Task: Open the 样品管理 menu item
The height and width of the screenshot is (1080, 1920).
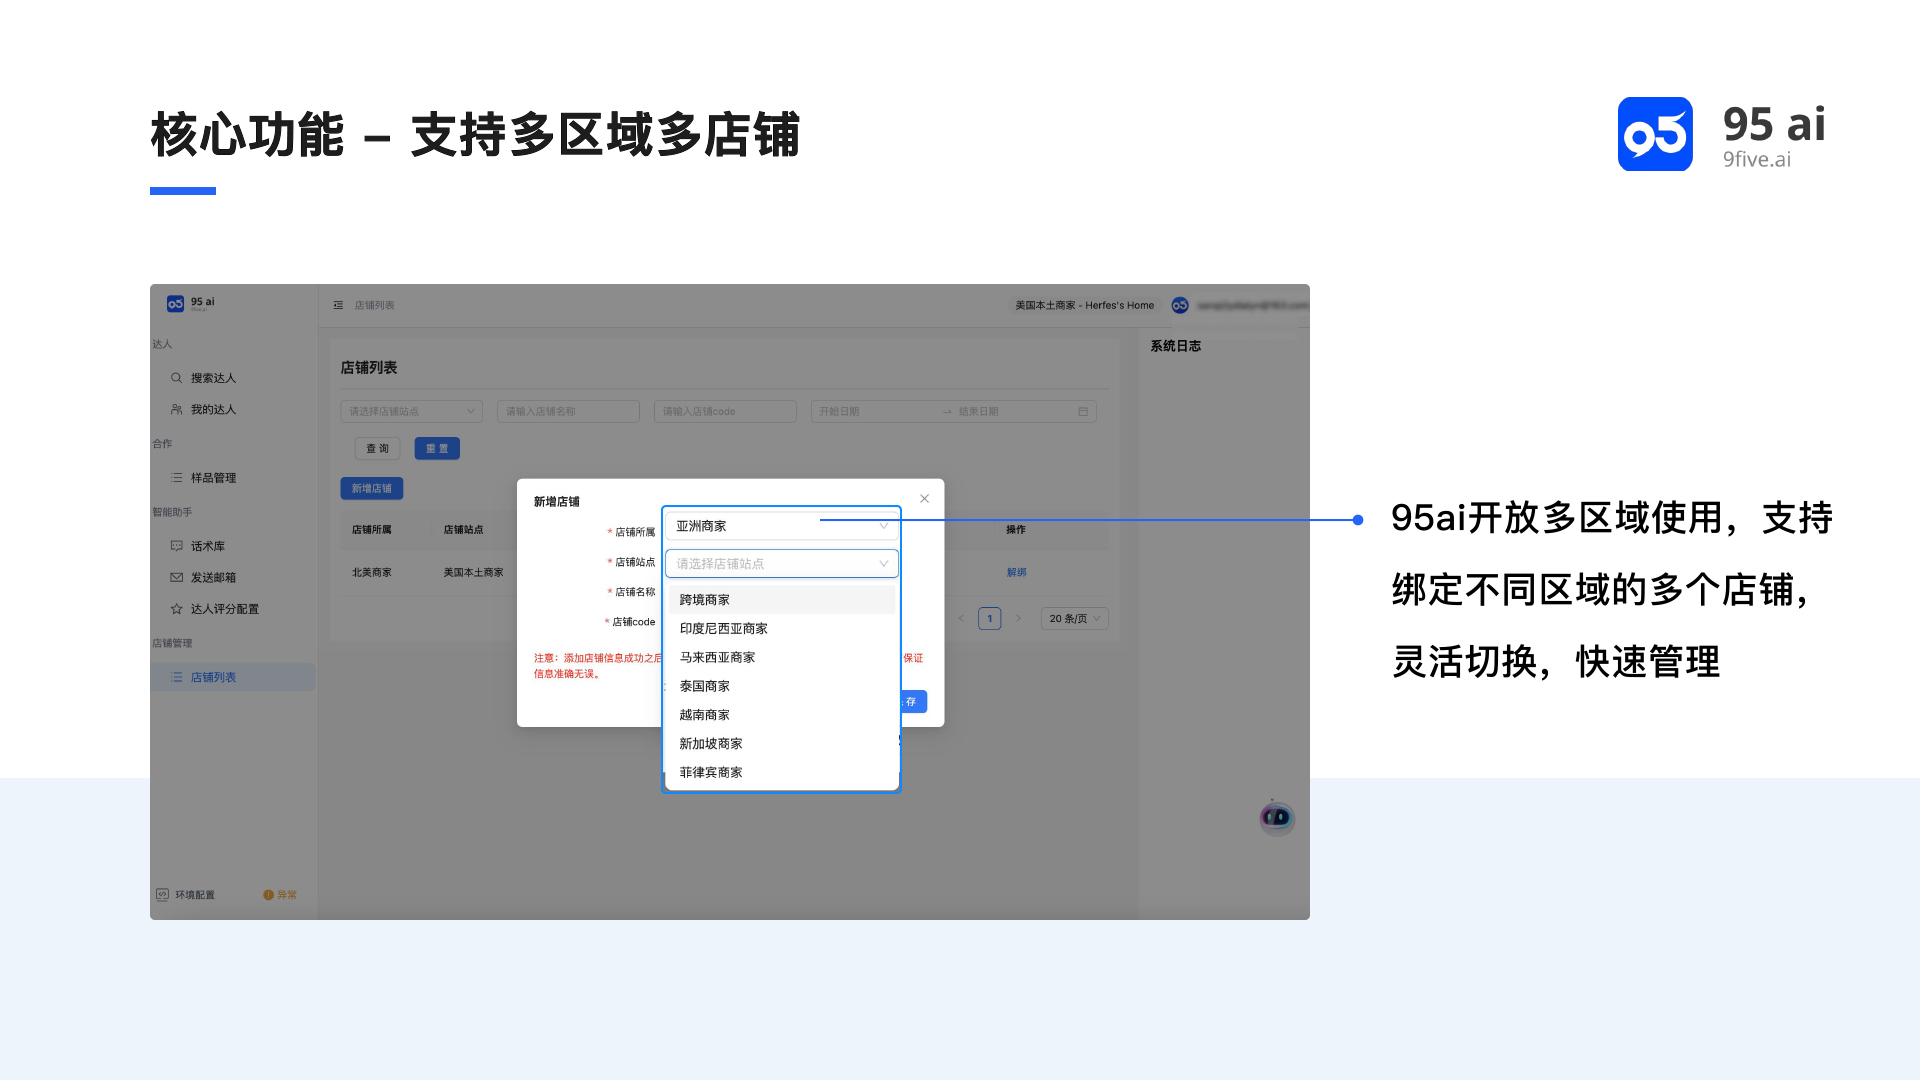Action: pyautogui.click(x=213, y=478)
